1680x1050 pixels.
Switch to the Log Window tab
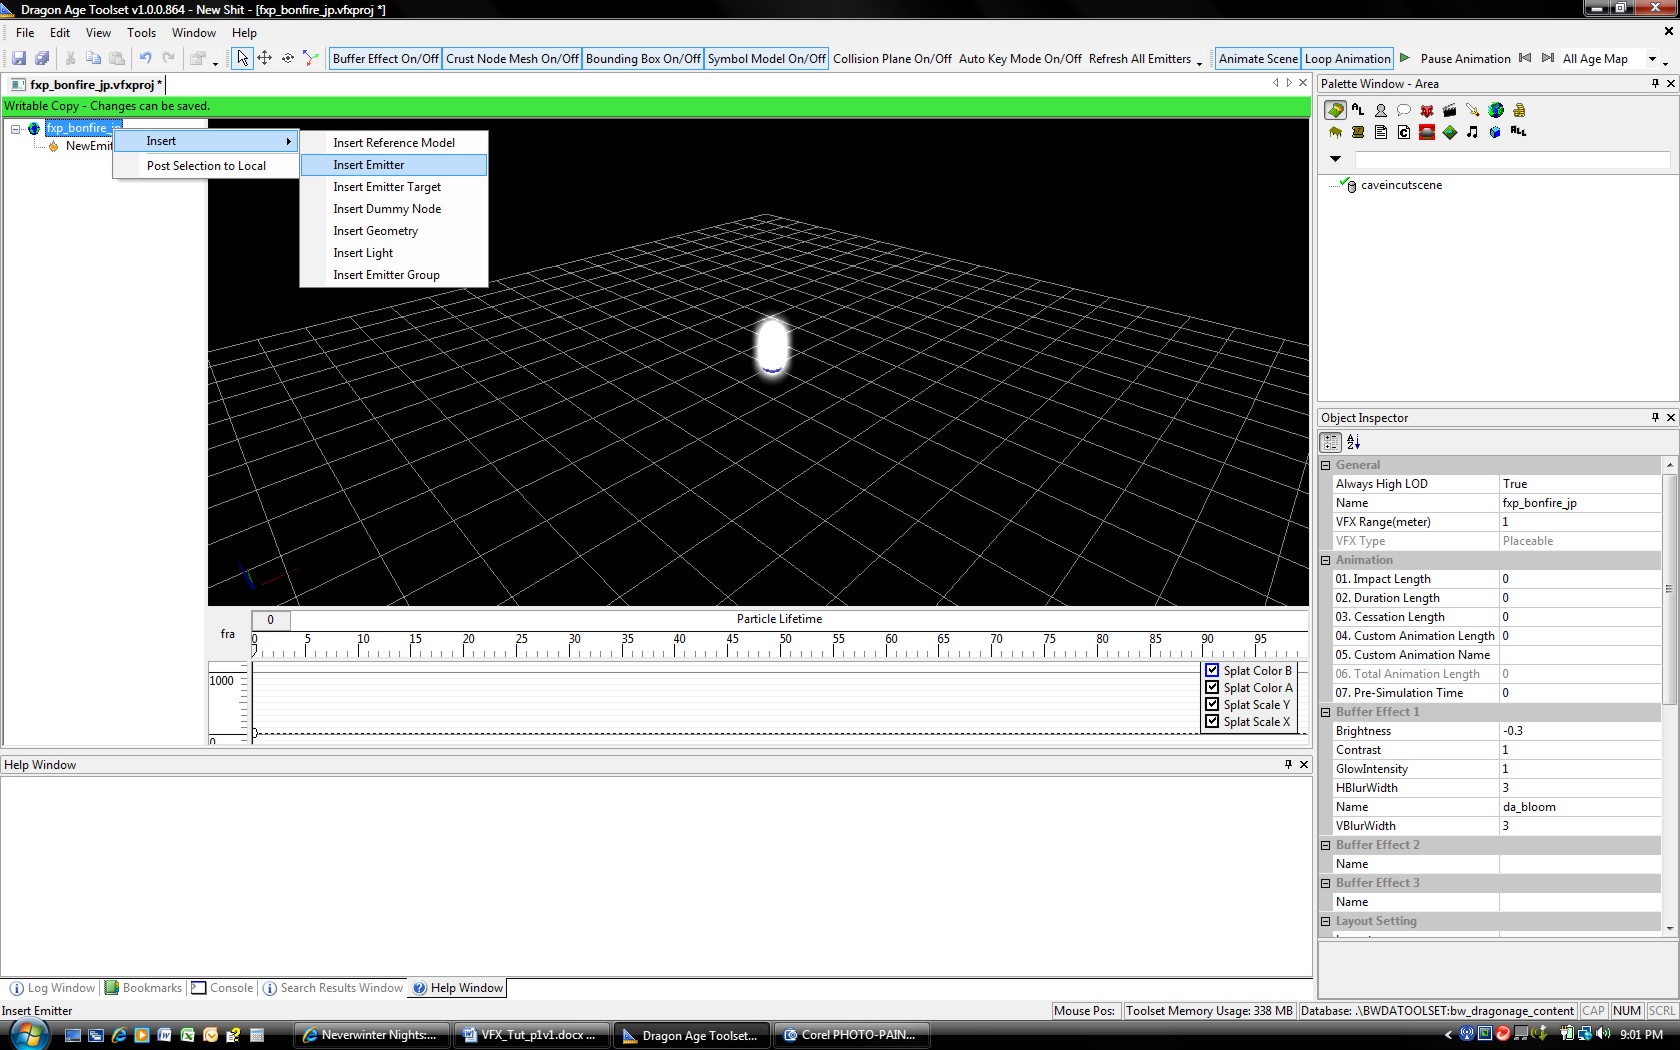52,988
